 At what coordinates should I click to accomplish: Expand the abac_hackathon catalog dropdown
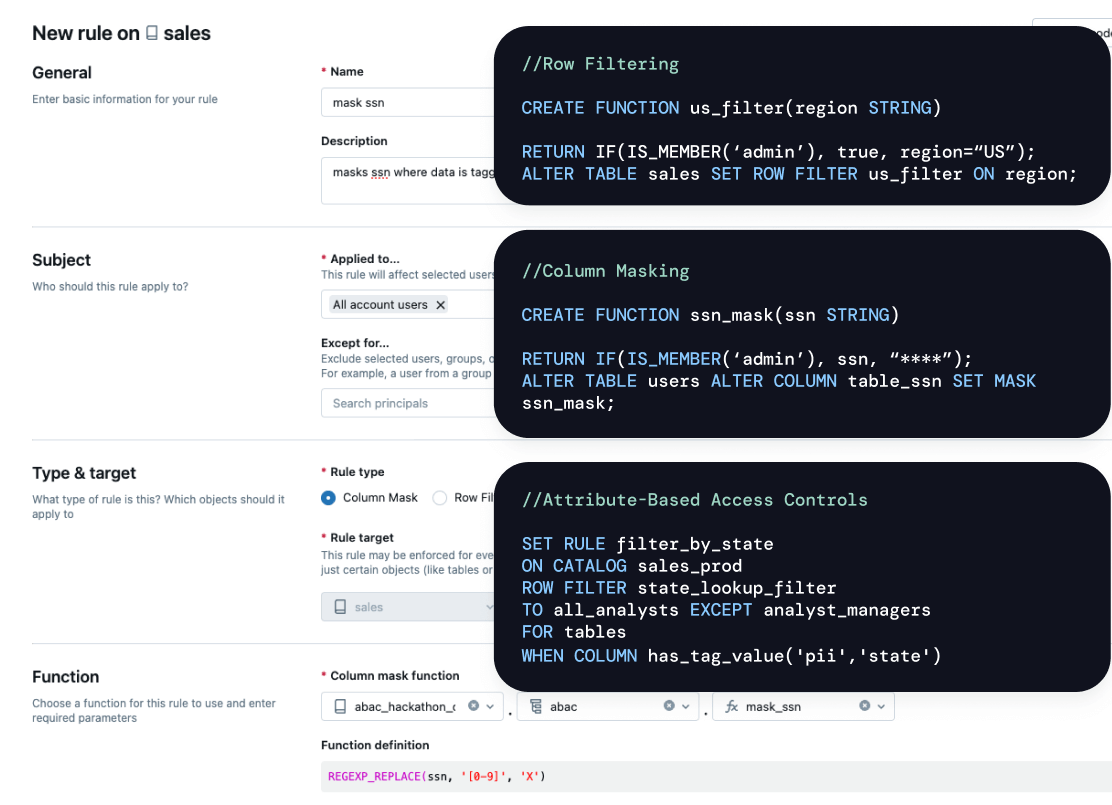pyautogui.click(x=490, y=706)
